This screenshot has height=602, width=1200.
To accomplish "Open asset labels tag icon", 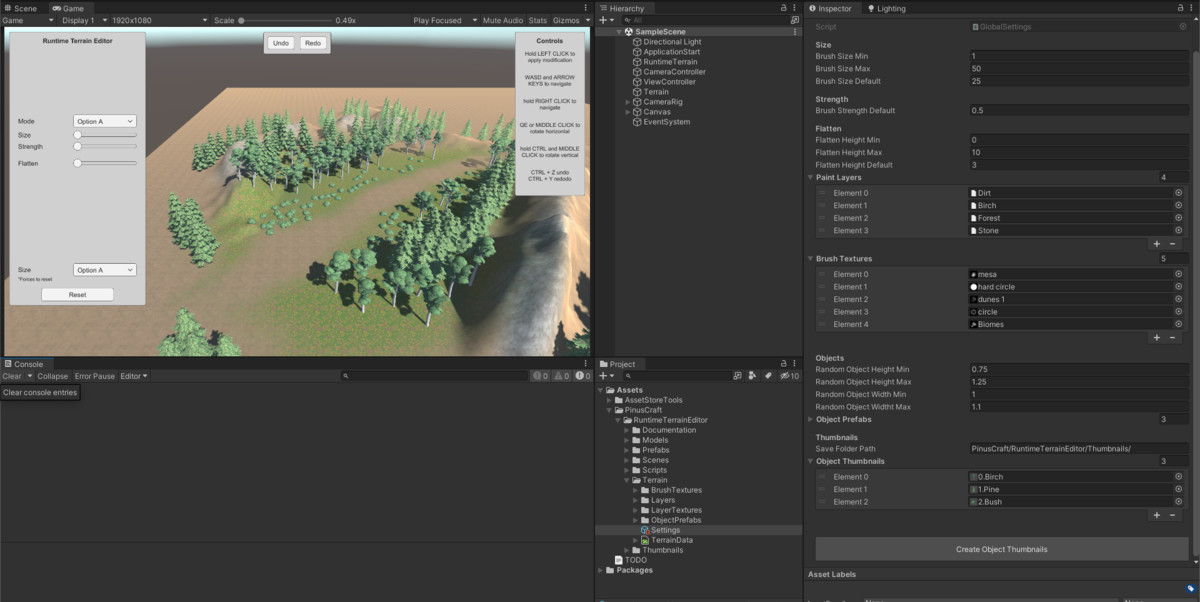I will 1191,589.
